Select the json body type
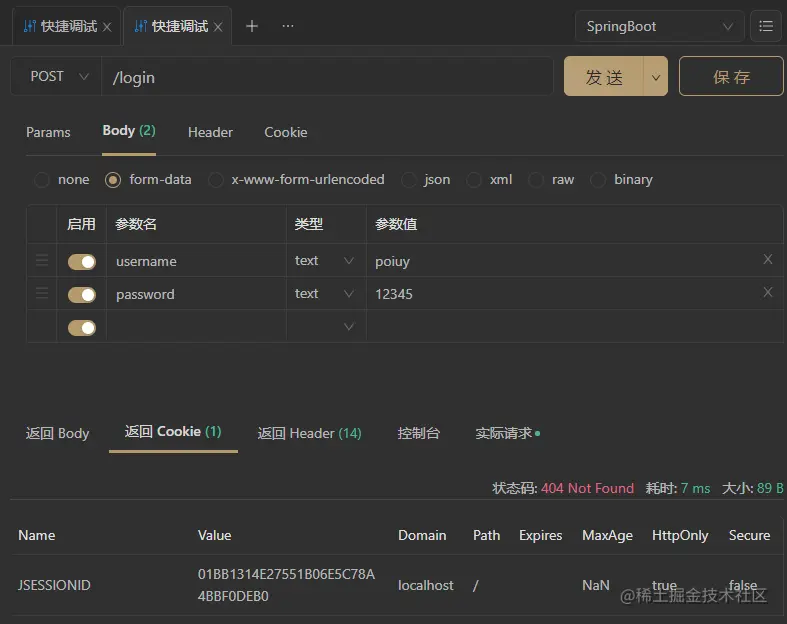Viewport: 787px width, 624px height. tap(409, 180)
